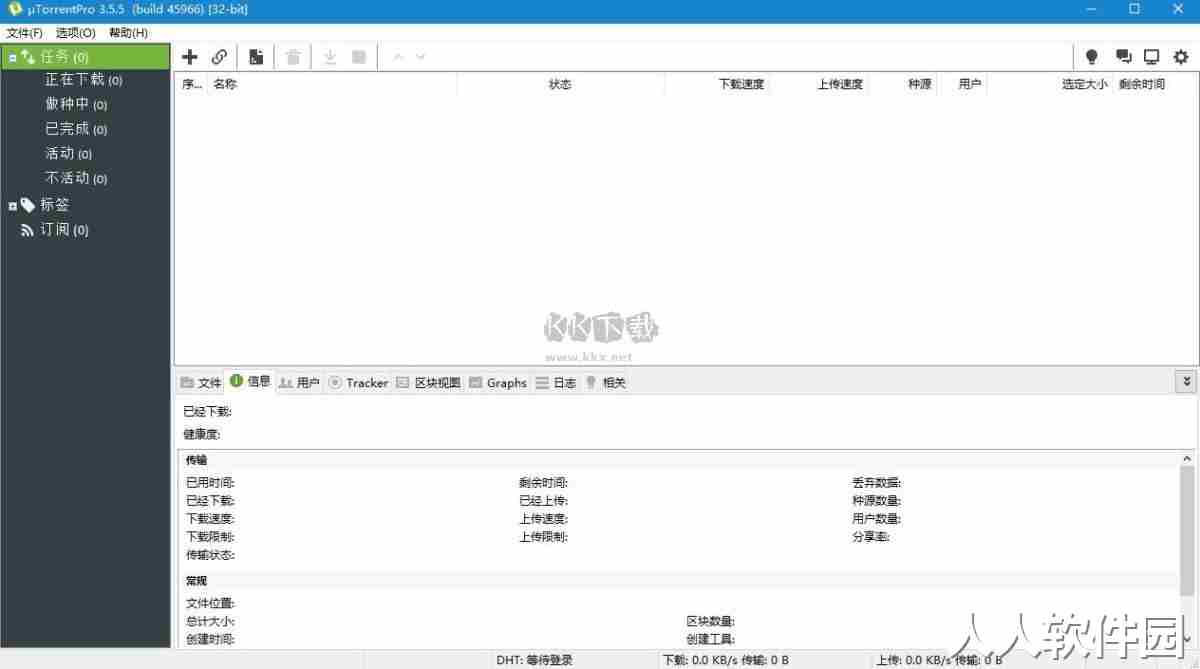Stop the torrent with the square icon
This screenshot has height=669, width=1200.
(x=358, y=57)
